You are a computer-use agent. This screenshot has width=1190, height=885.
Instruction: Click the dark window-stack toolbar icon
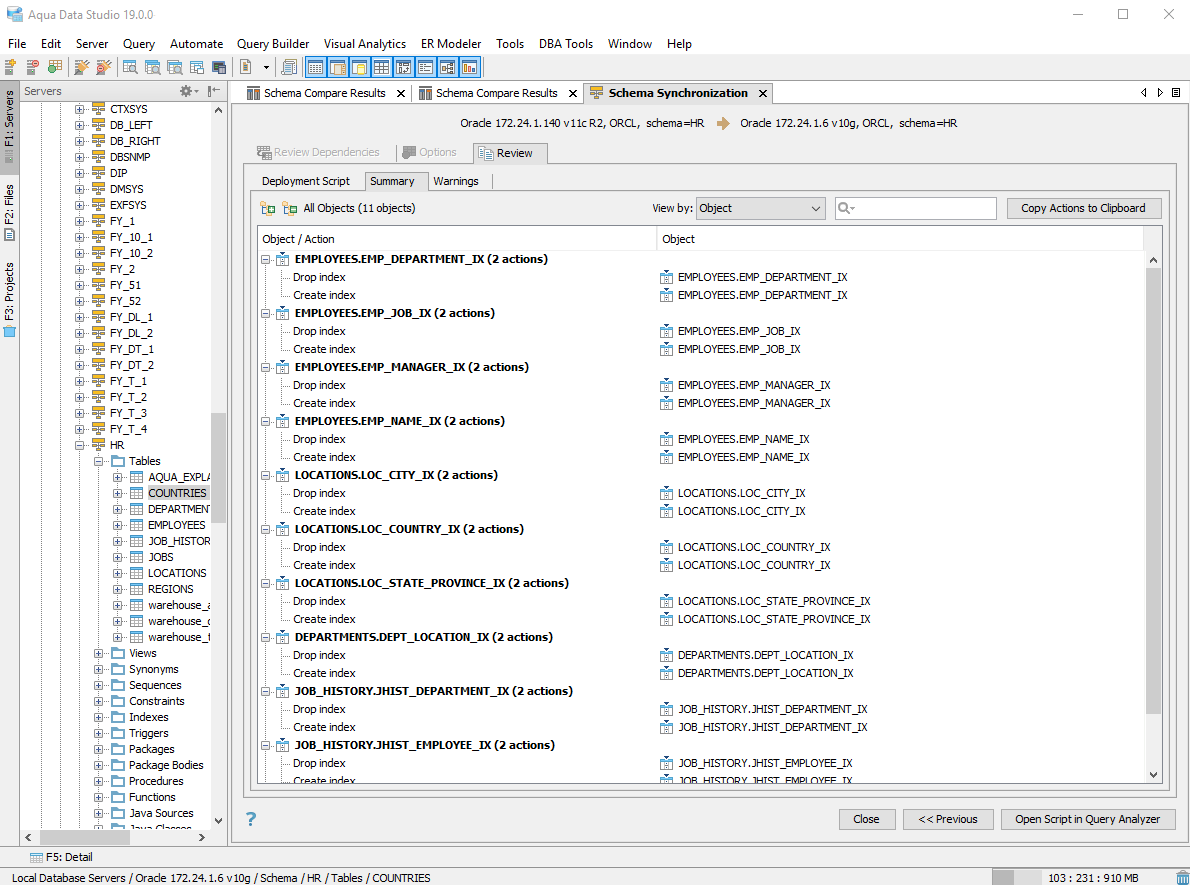219,68
